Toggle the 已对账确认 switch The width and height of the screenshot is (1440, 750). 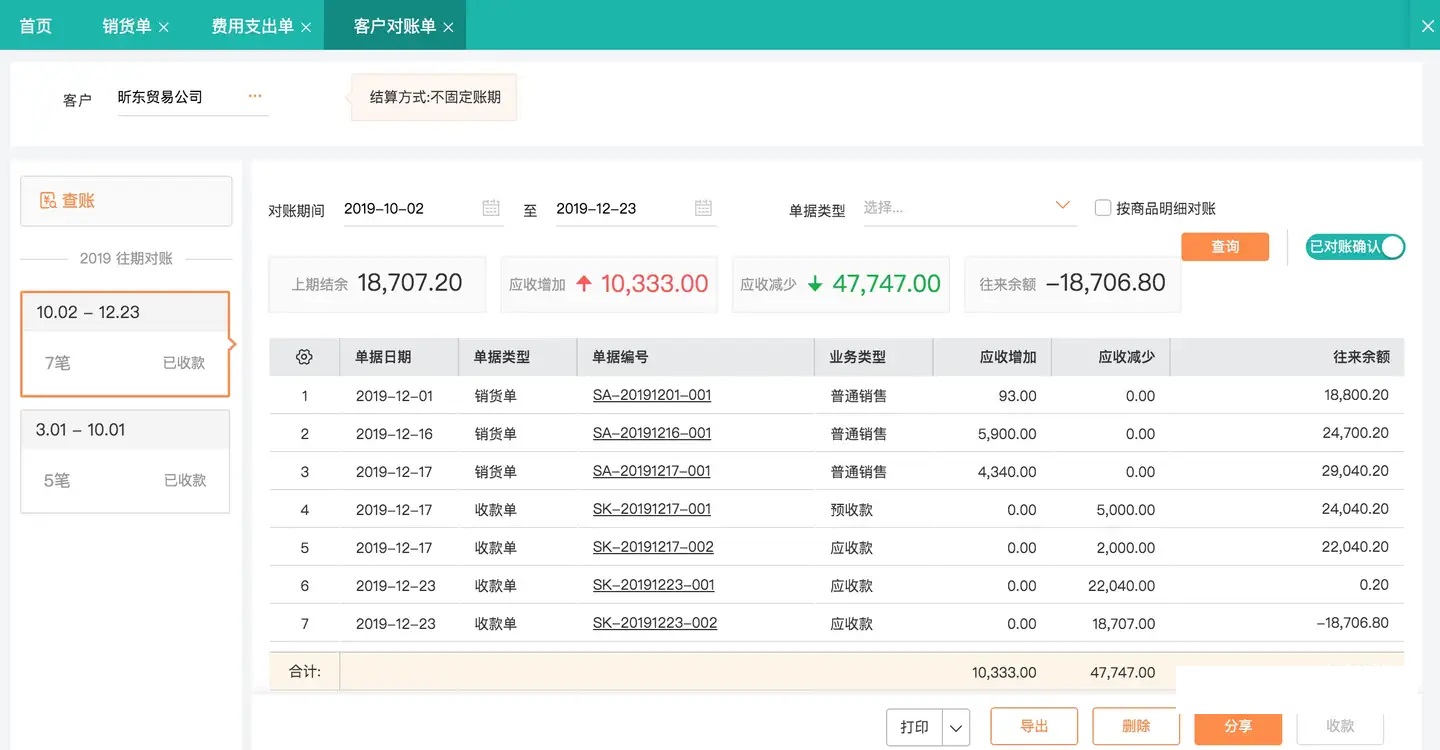pyautogui.click(x=1355, y=246)
